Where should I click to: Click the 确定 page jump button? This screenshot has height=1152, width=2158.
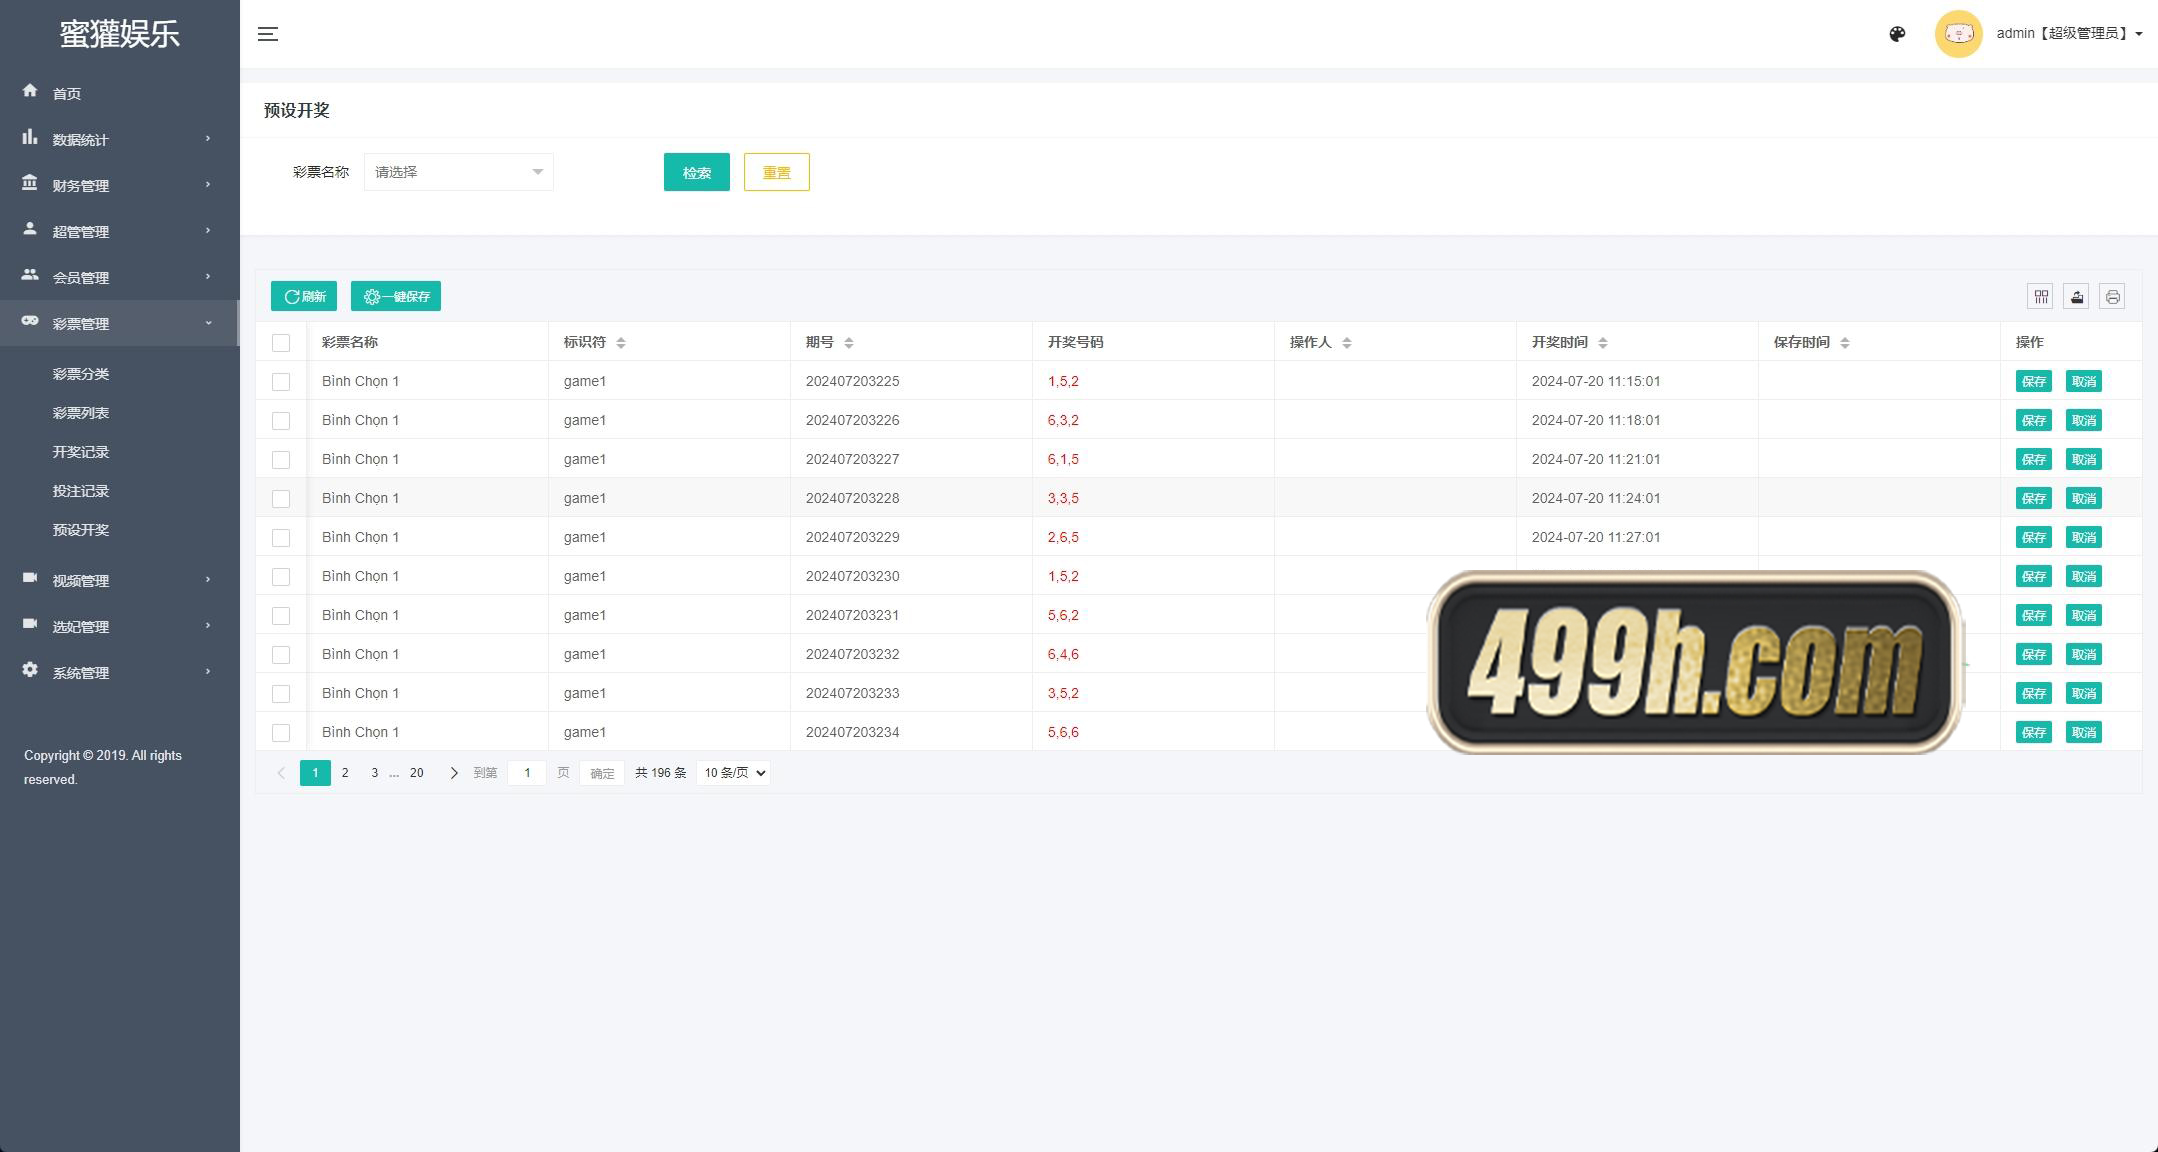click(602, 773)
